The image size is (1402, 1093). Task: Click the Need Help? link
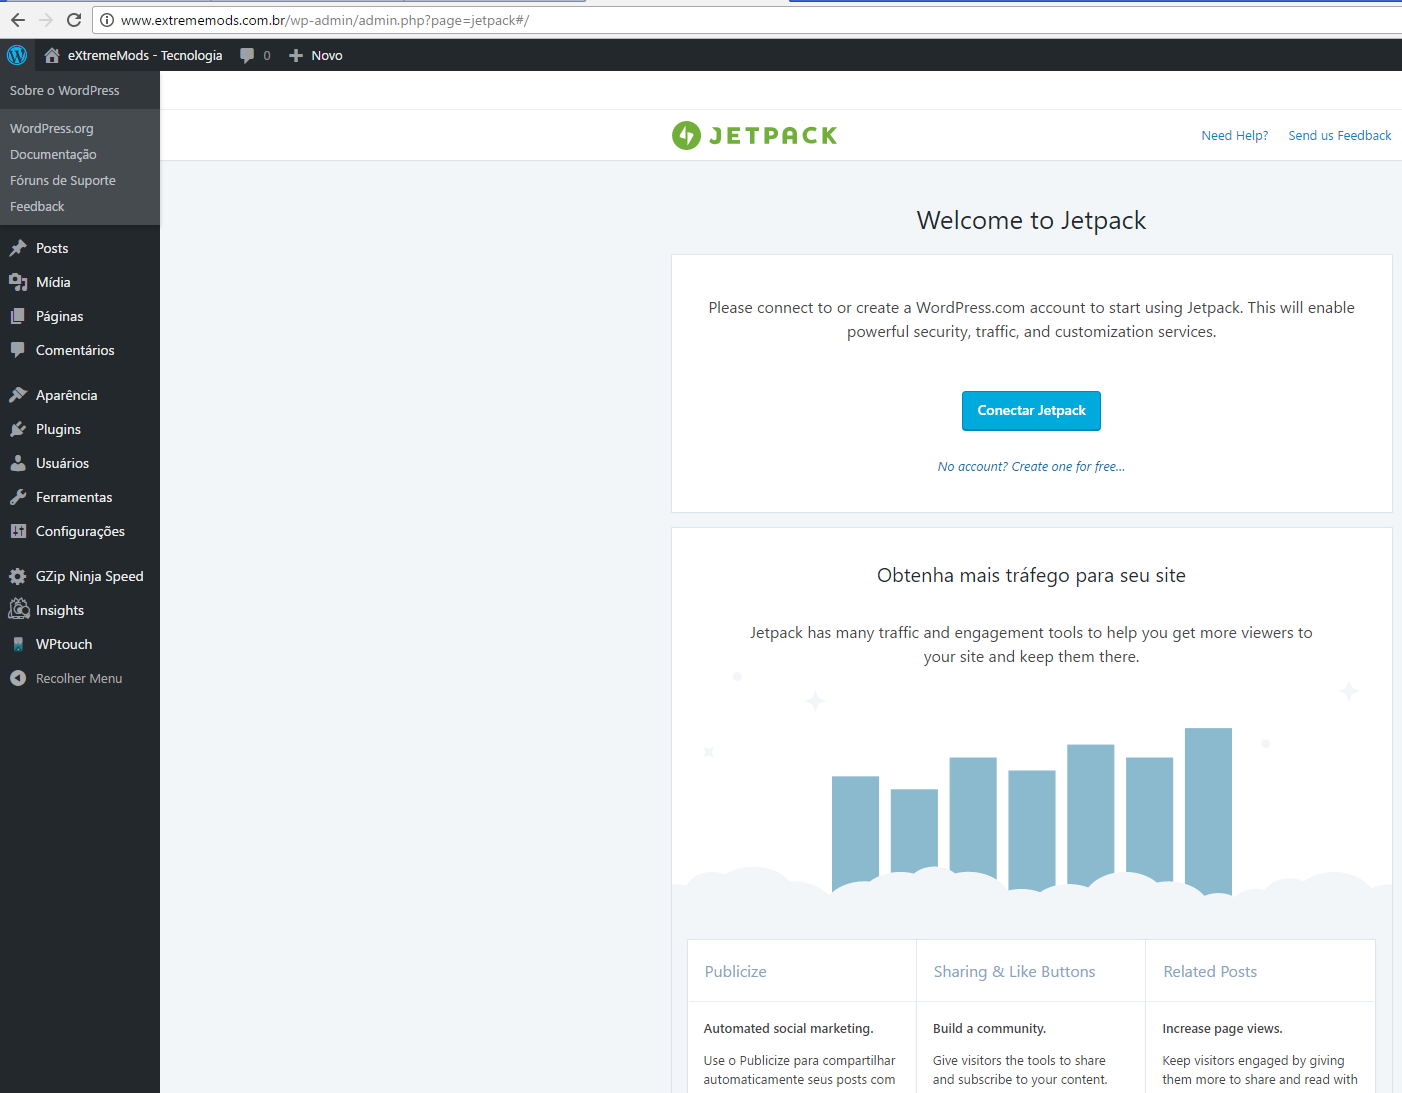click(1234, 136)
